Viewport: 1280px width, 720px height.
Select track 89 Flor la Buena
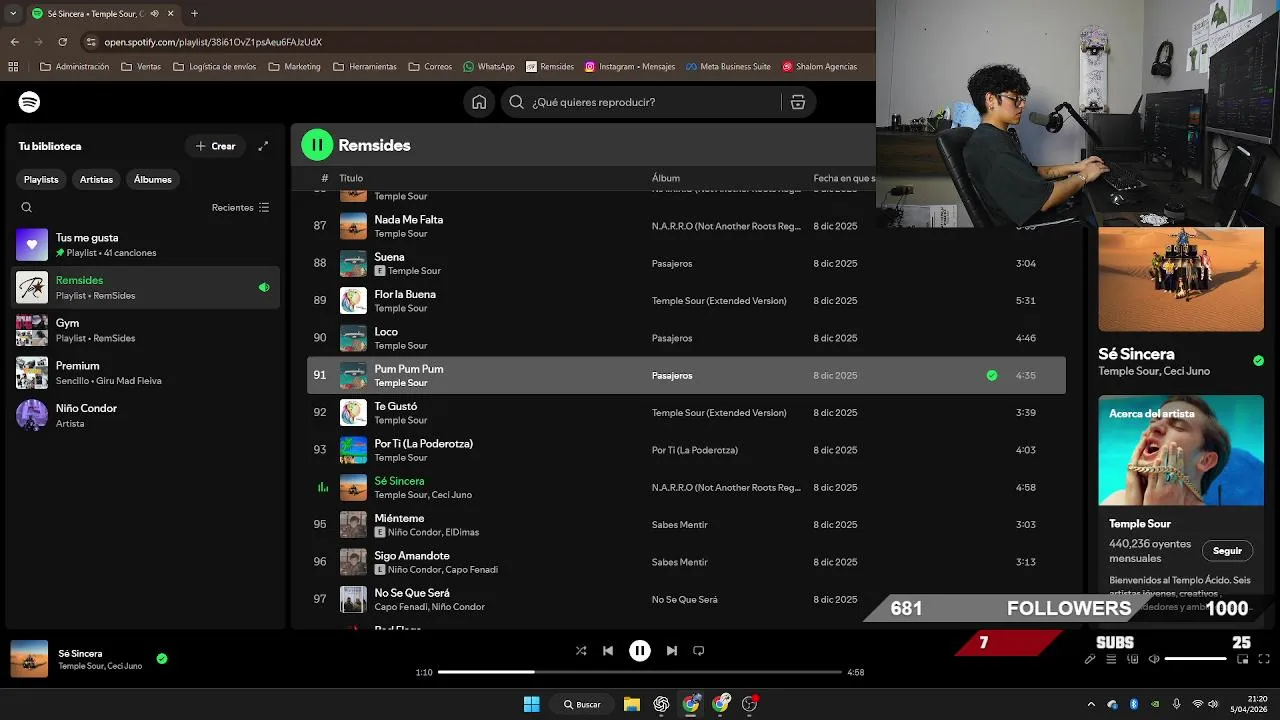pos(686,301)
